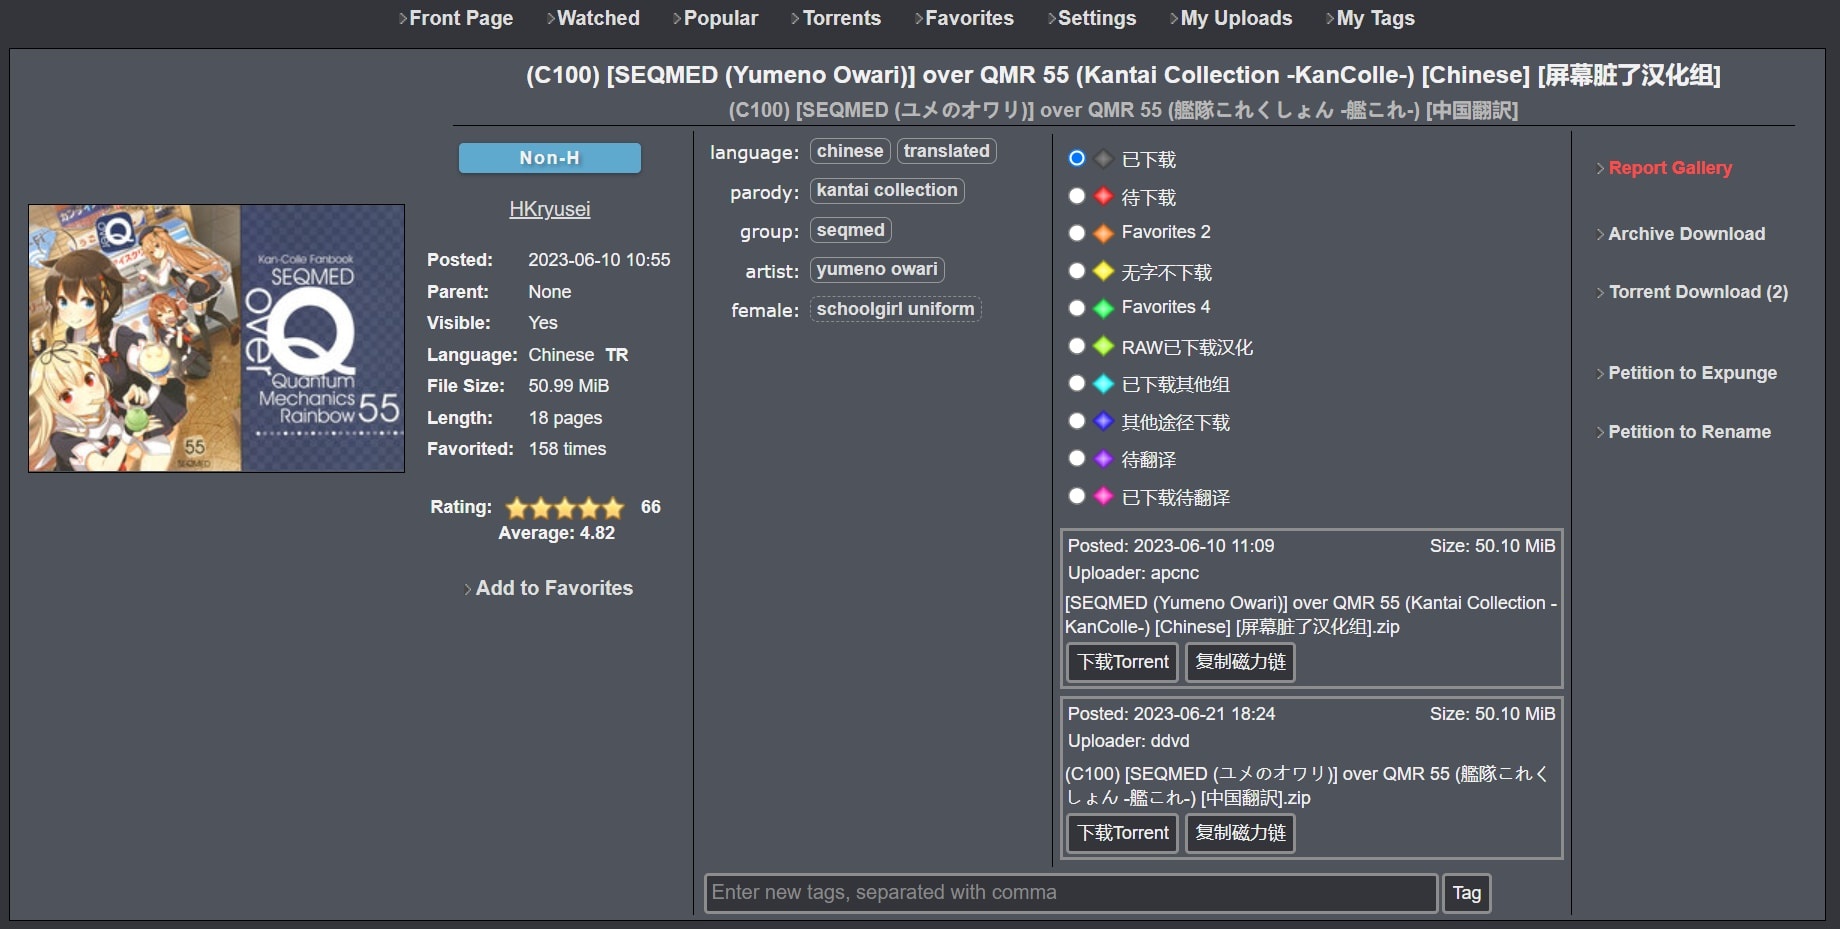Select the Favorites 4 radio button

click(1077, 308)
